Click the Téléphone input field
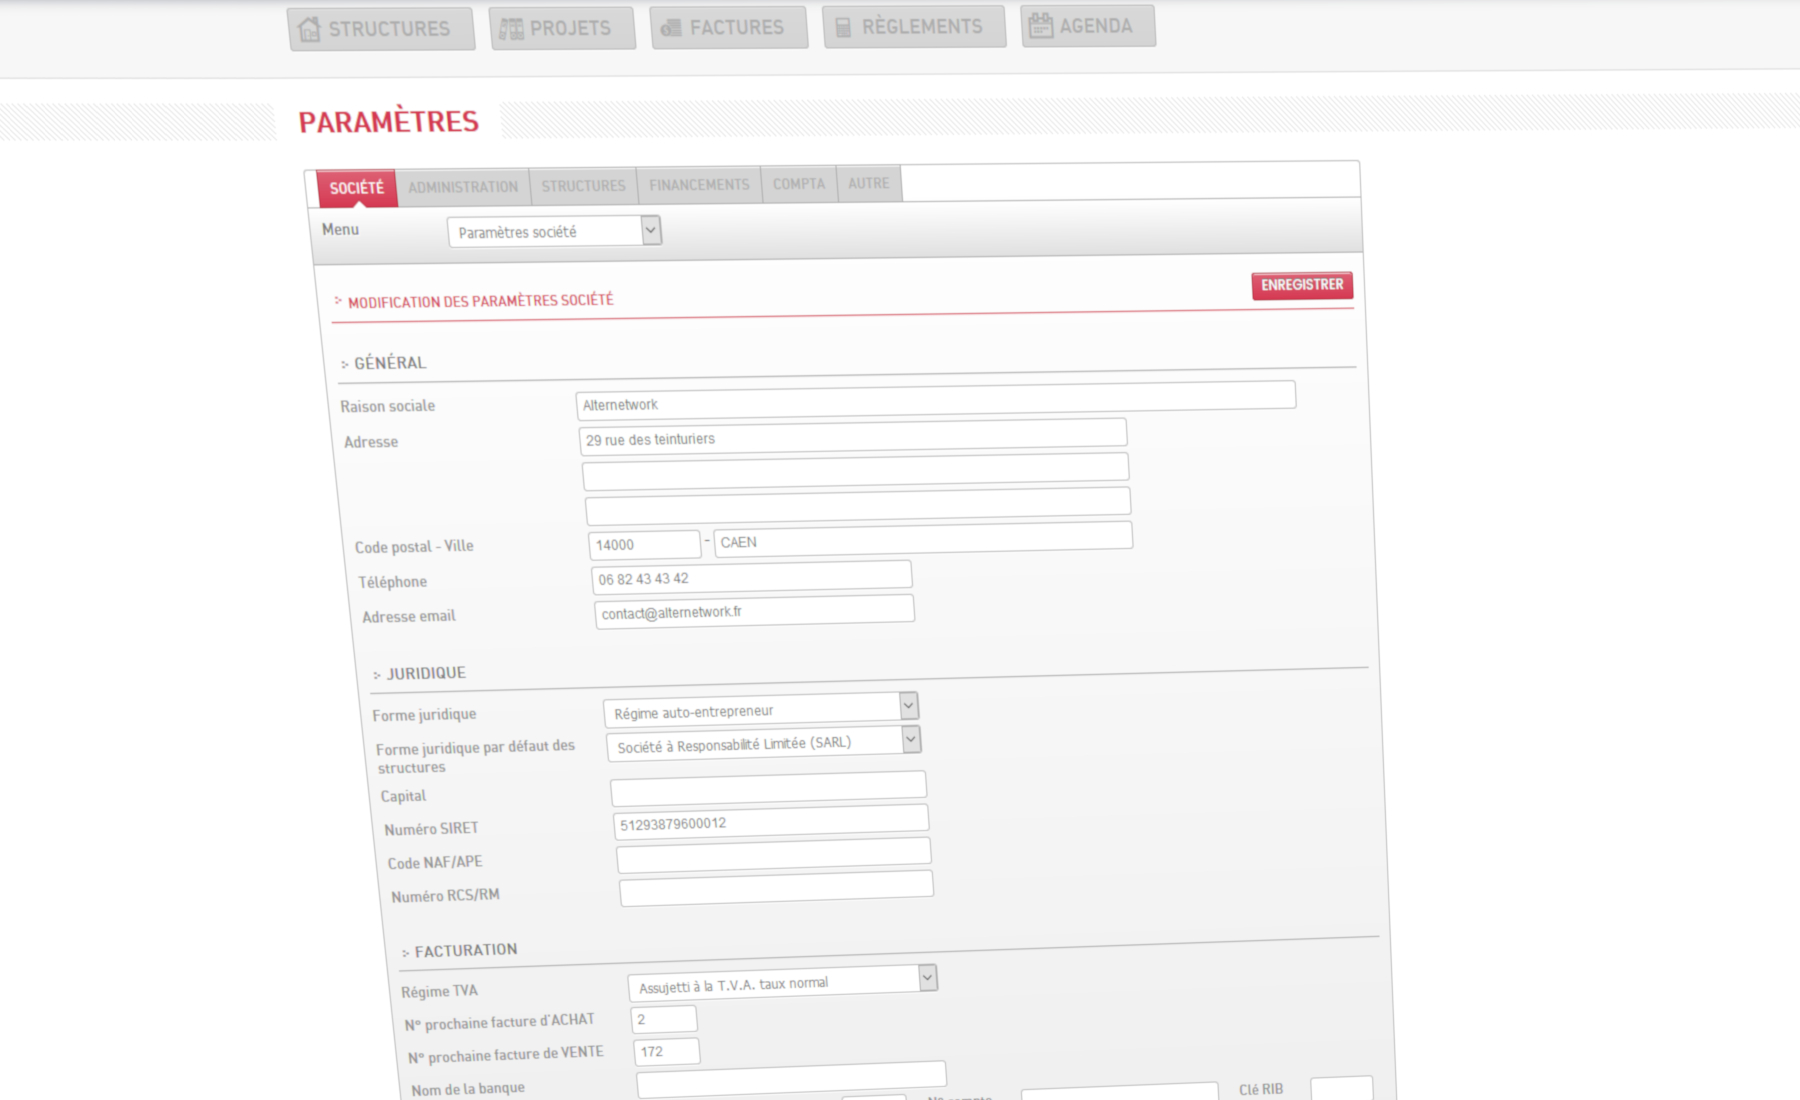Image resolution: width=1800 pixels, height=1100 pixels. point(751,577)
